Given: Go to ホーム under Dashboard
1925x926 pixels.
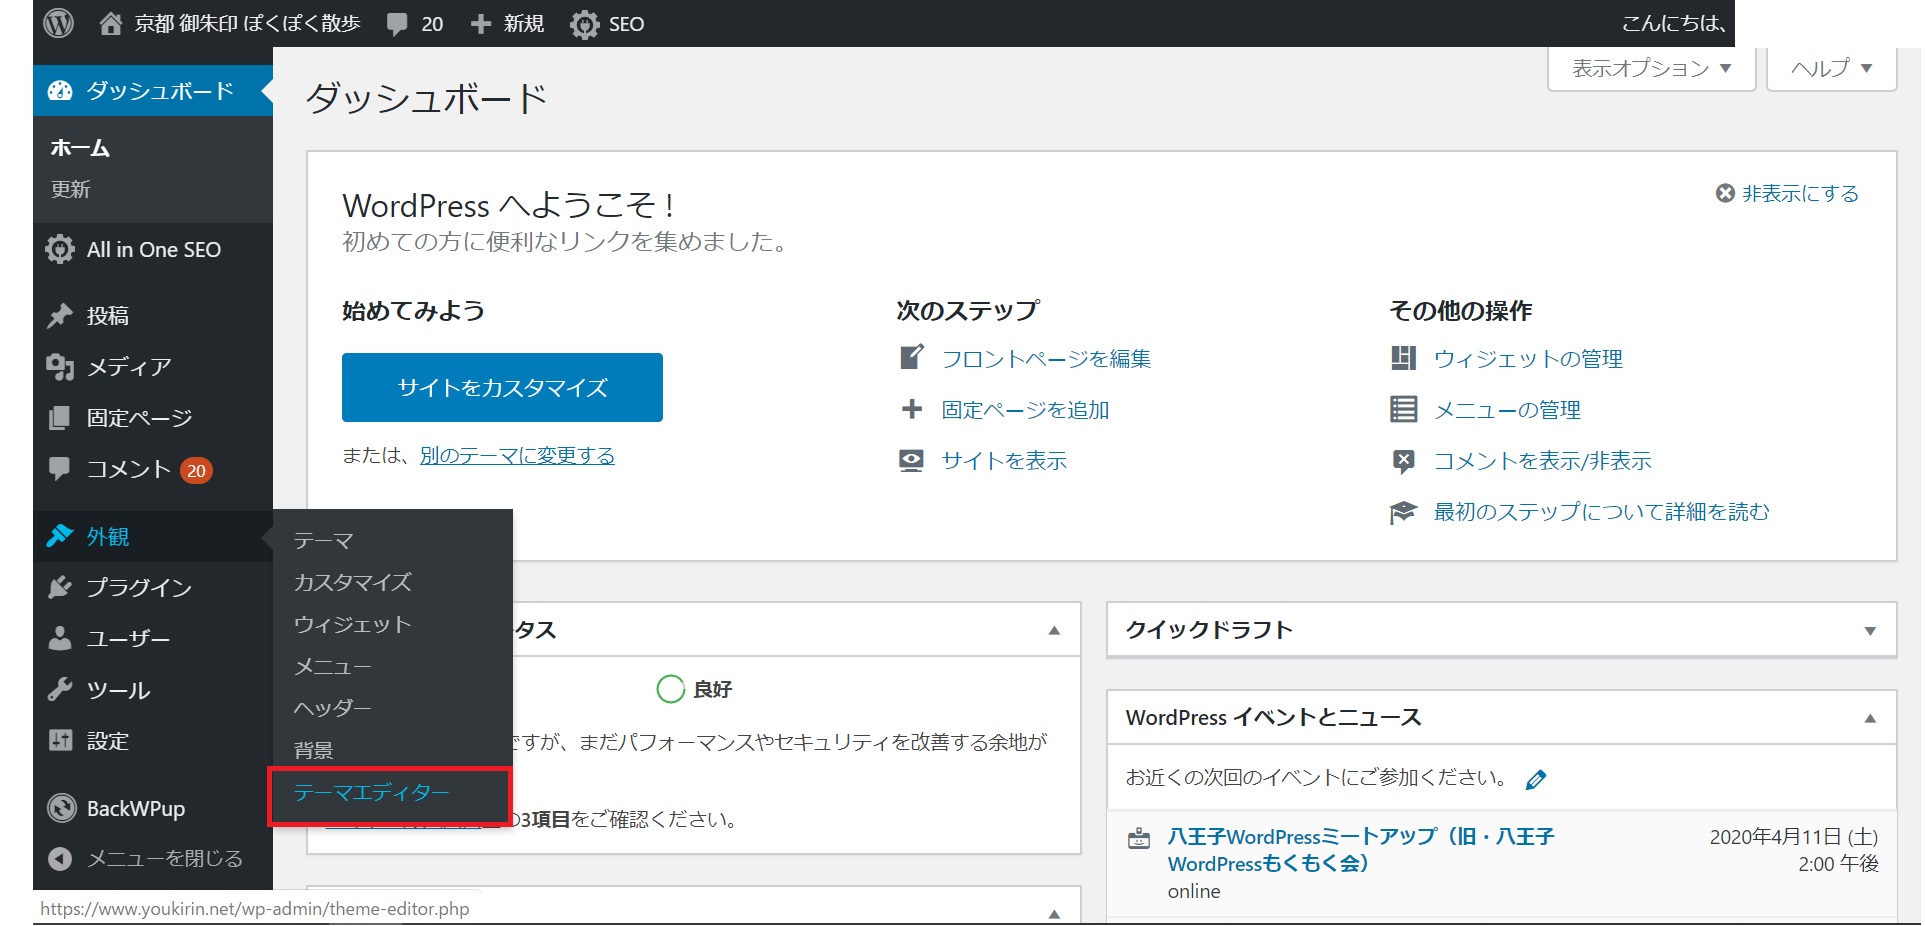Looking at the screenshot, I should pos(80,148).
